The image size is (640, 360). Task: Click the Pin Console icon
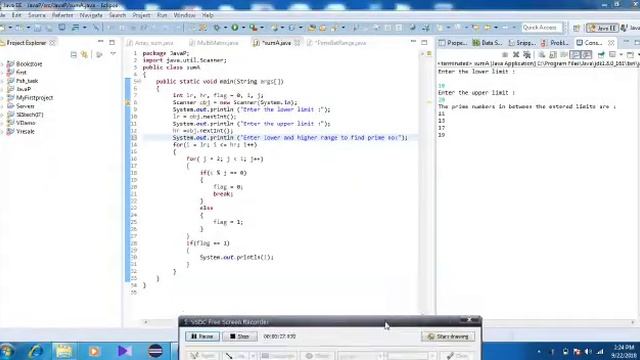click(x=601, y=54)
